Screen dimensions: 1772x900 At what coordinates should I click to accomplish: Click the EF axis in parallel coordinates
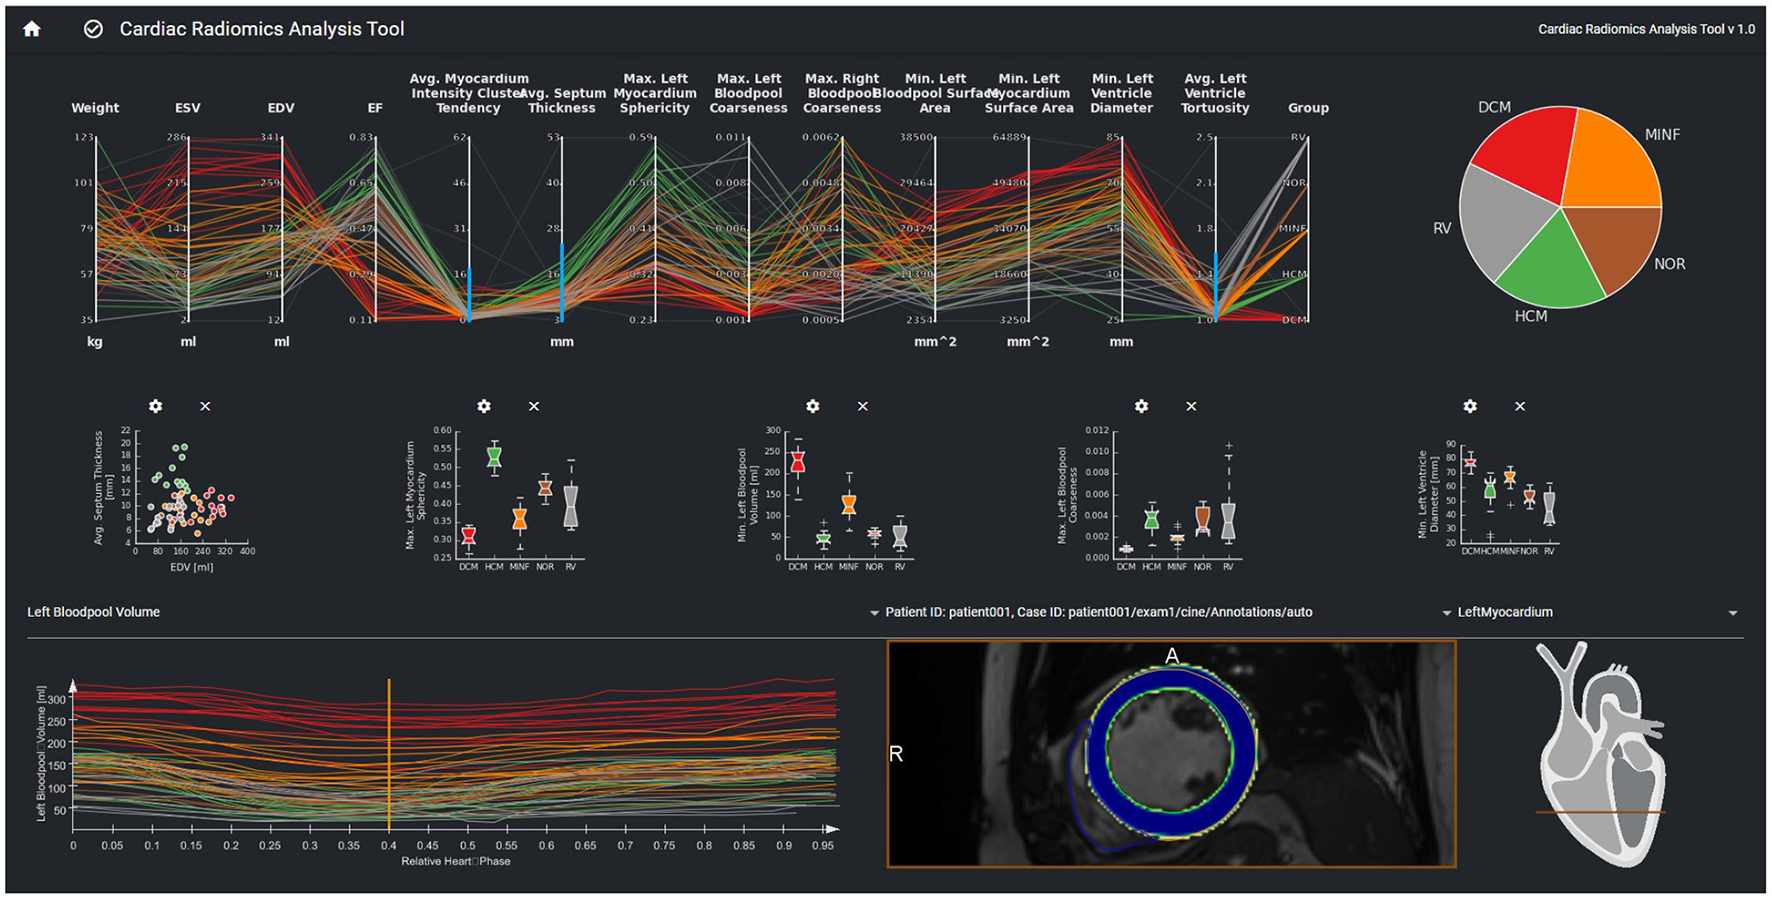click(x=375, y=228)
